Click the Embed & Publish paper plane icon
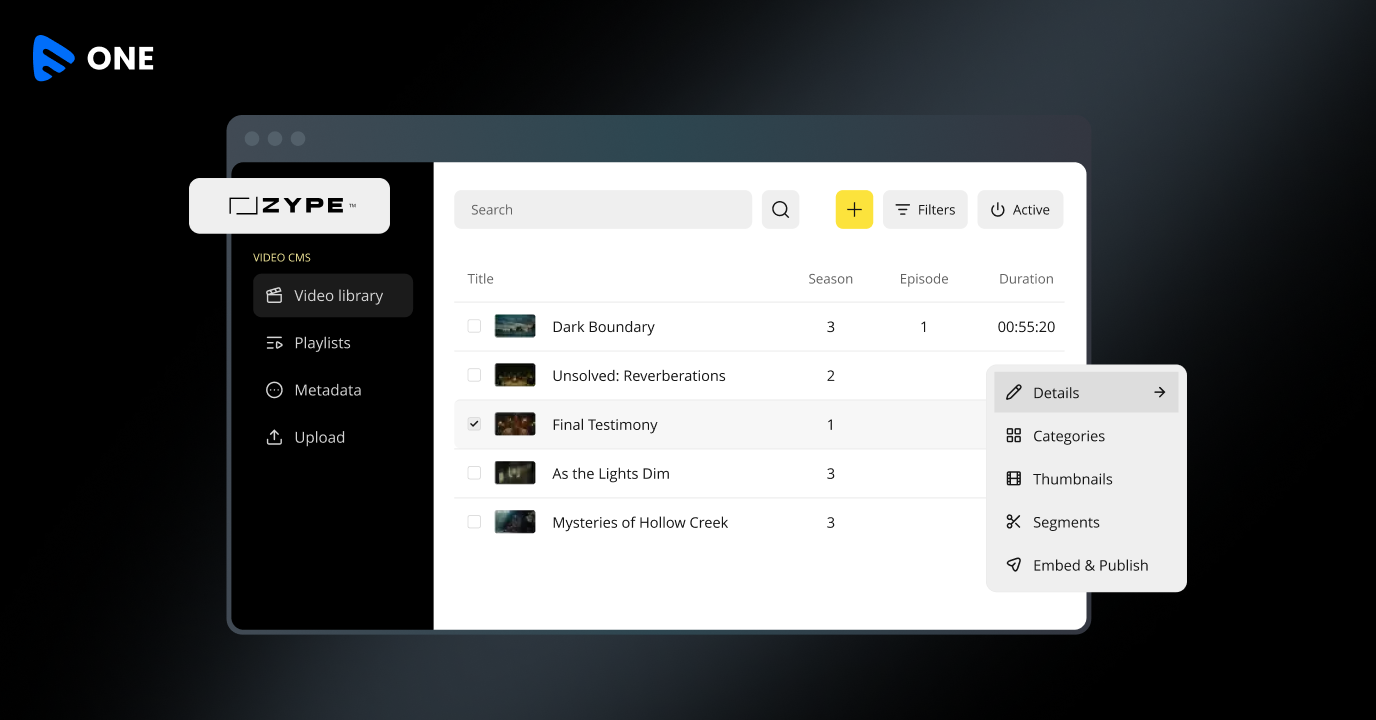Image resolution: width=1376 pixels, height=720 pixels. pyautogui.click(x=1014, y=565)
